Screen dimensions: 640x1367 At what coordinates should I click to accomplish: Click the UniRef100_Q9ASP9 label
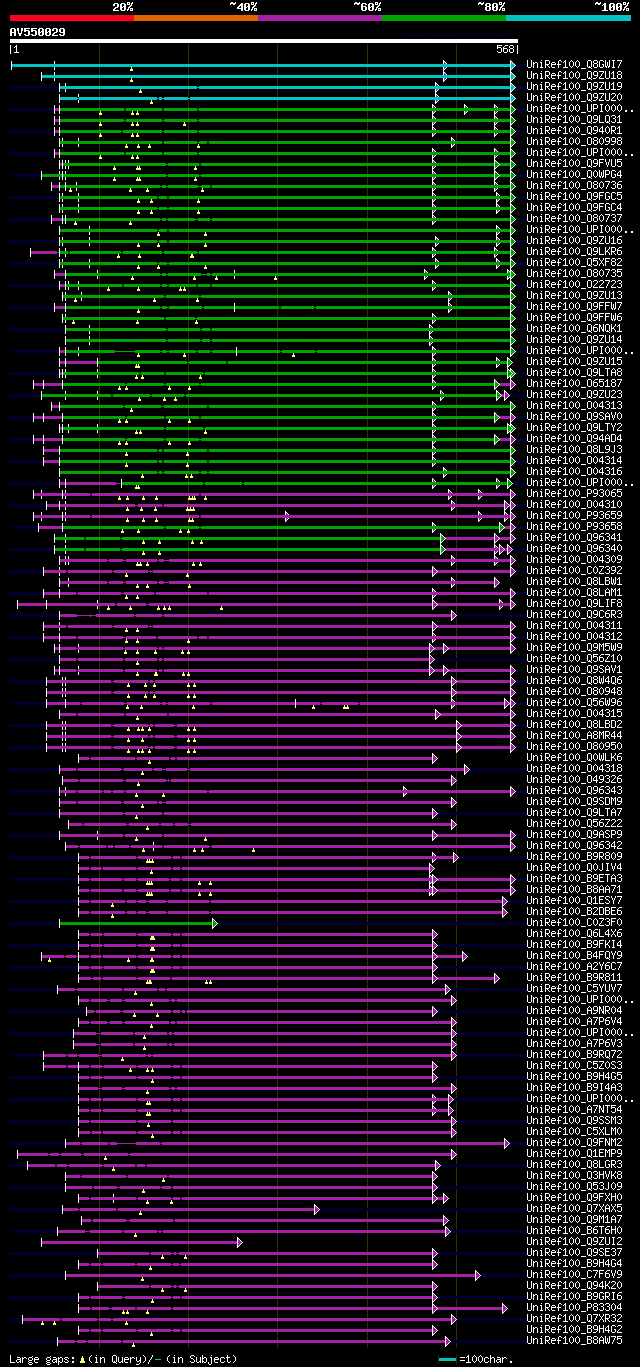pyautogui.click(x=574, y=834)
